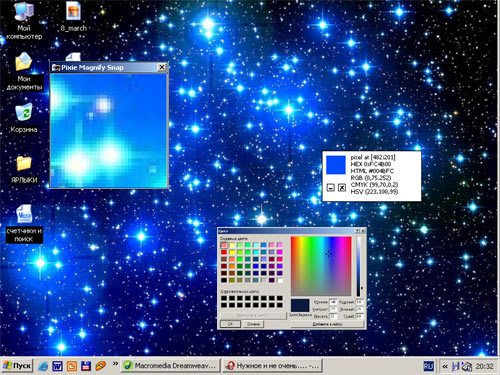Image resolution: width=500 pixels, height=375 pixels.
Task: Click the Pixie Magnify Snap title bar icon
Action: [x=55, y=68]
